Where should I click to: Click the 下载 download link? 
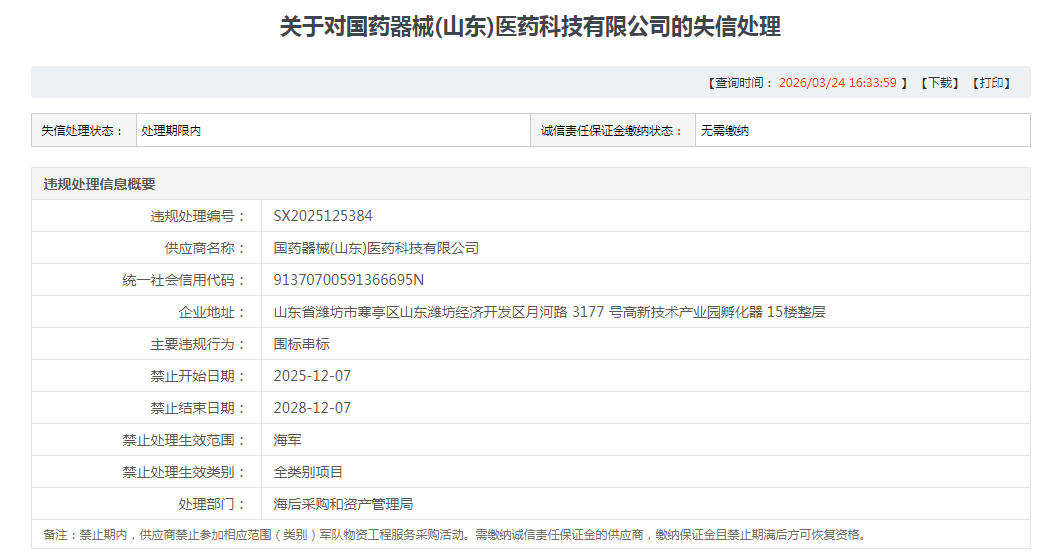tap(939, 83)
